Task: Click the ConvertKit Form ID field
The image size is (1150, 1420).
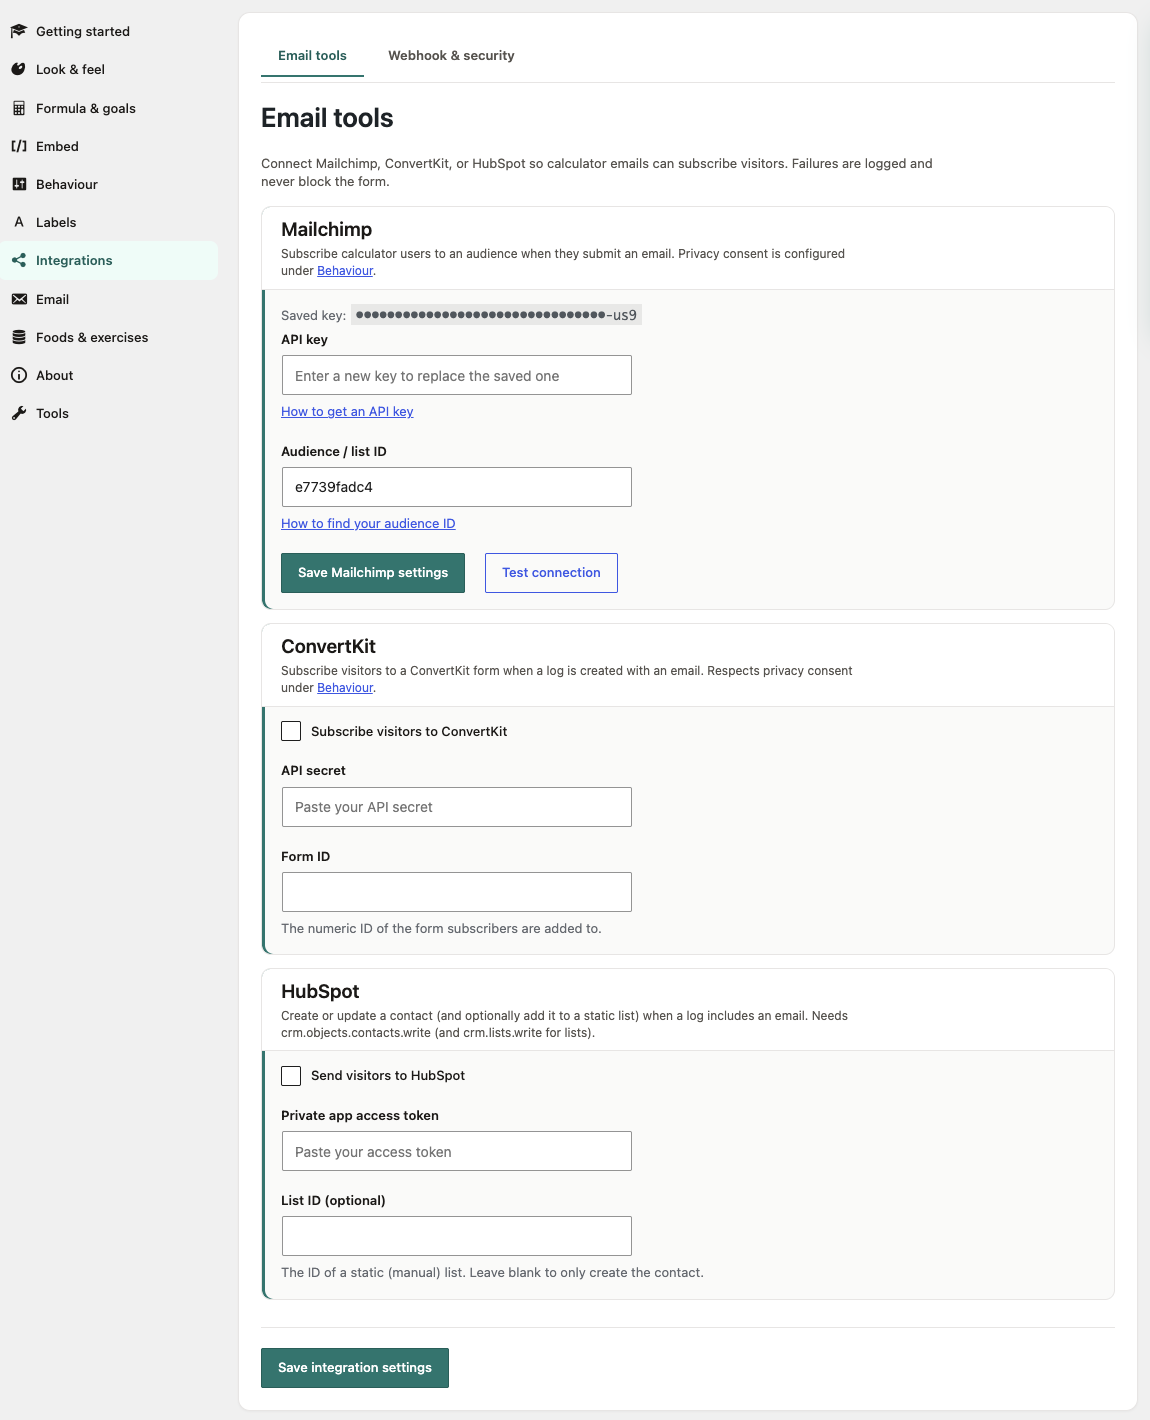Action: click(457, 892)
